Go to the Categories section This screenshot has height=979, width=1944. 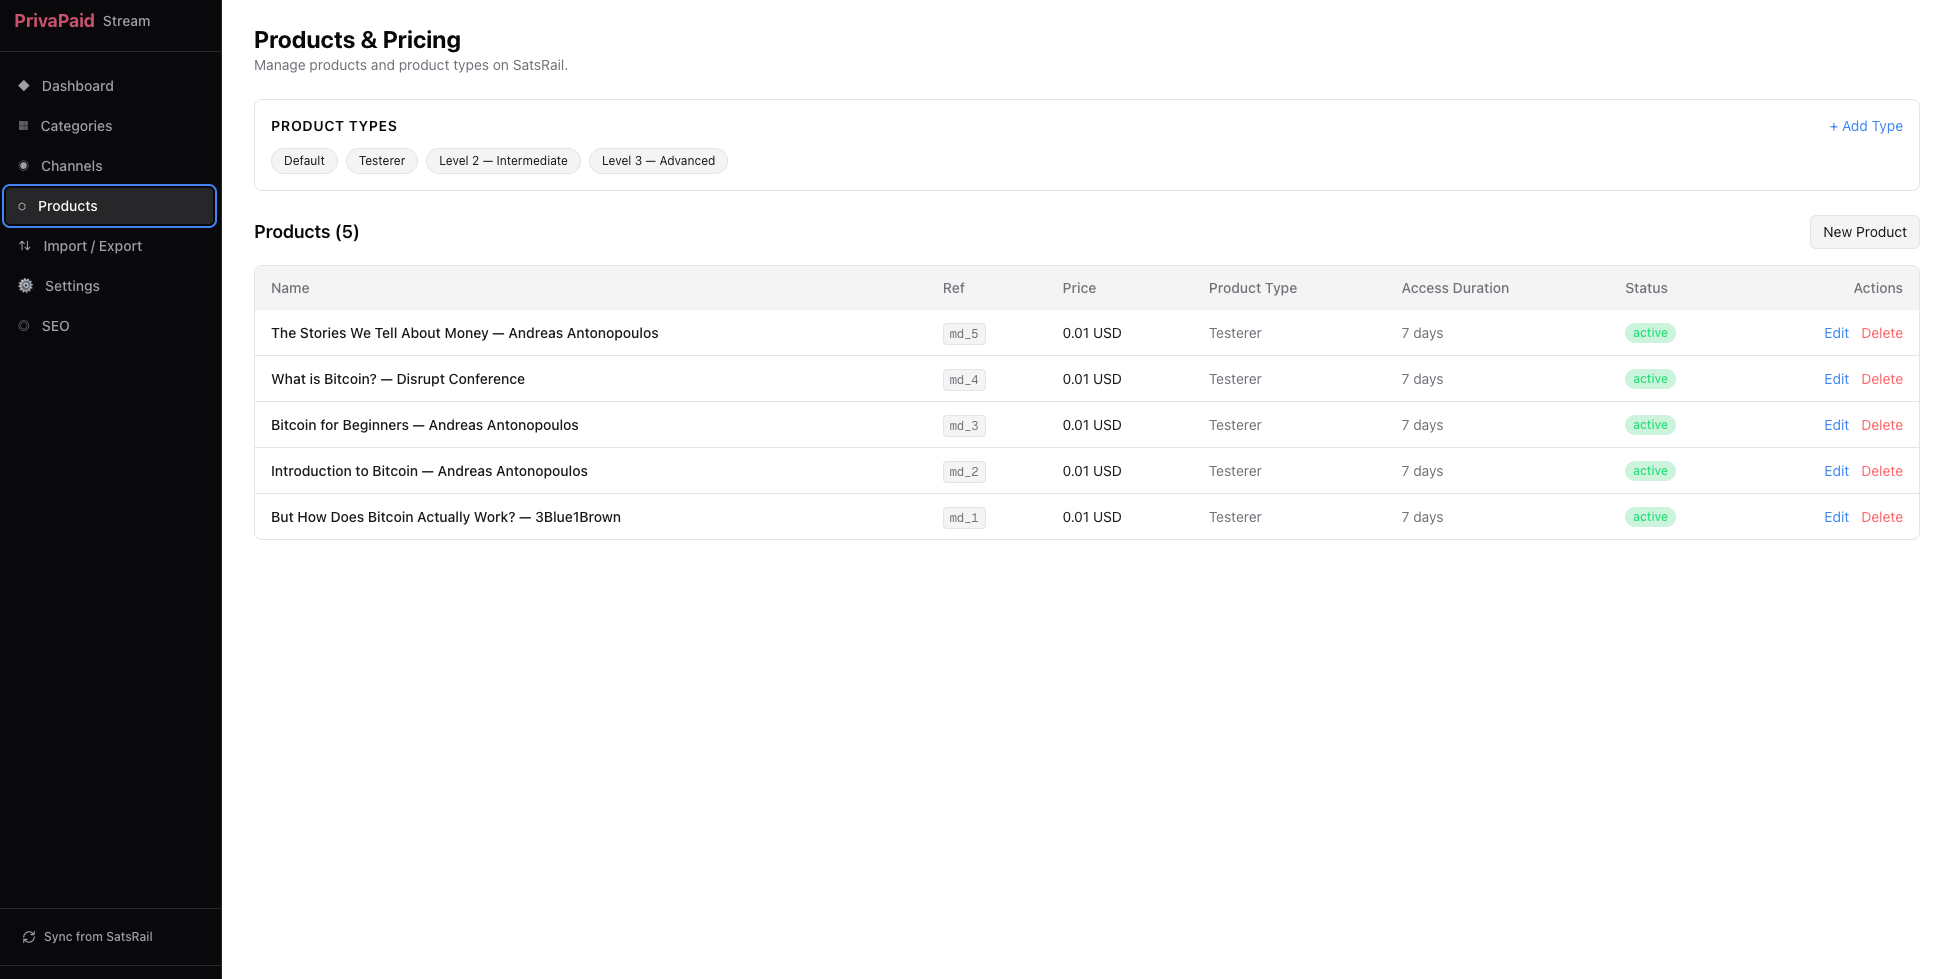(x=110, y=126)
